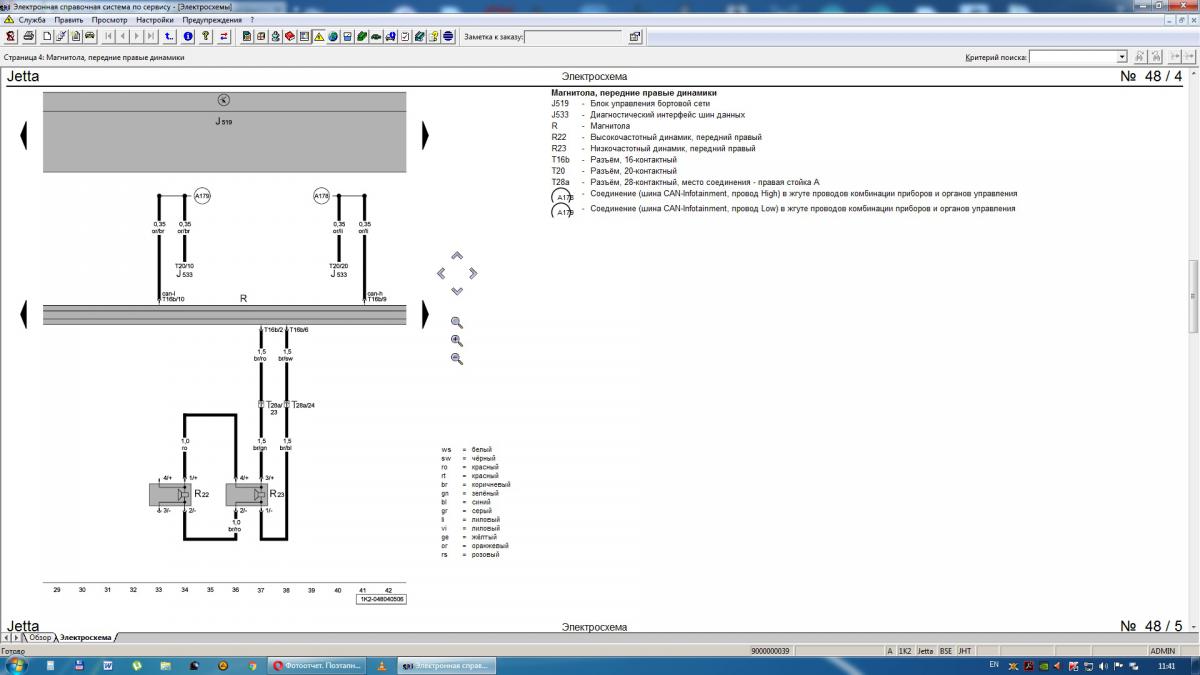Open the Служба menu
1200x675 pixels.
(32, 19)
